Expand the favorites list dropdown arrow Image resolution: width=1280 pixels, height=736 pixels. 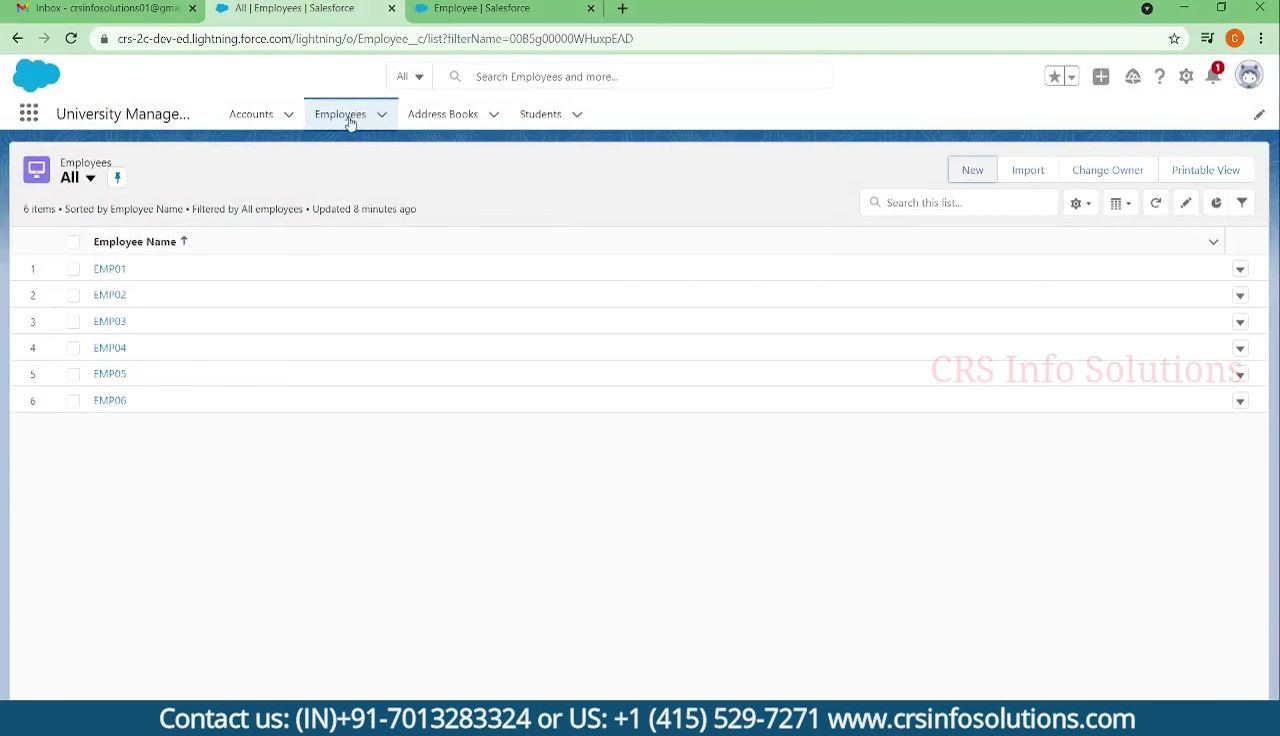[1071, 77]
